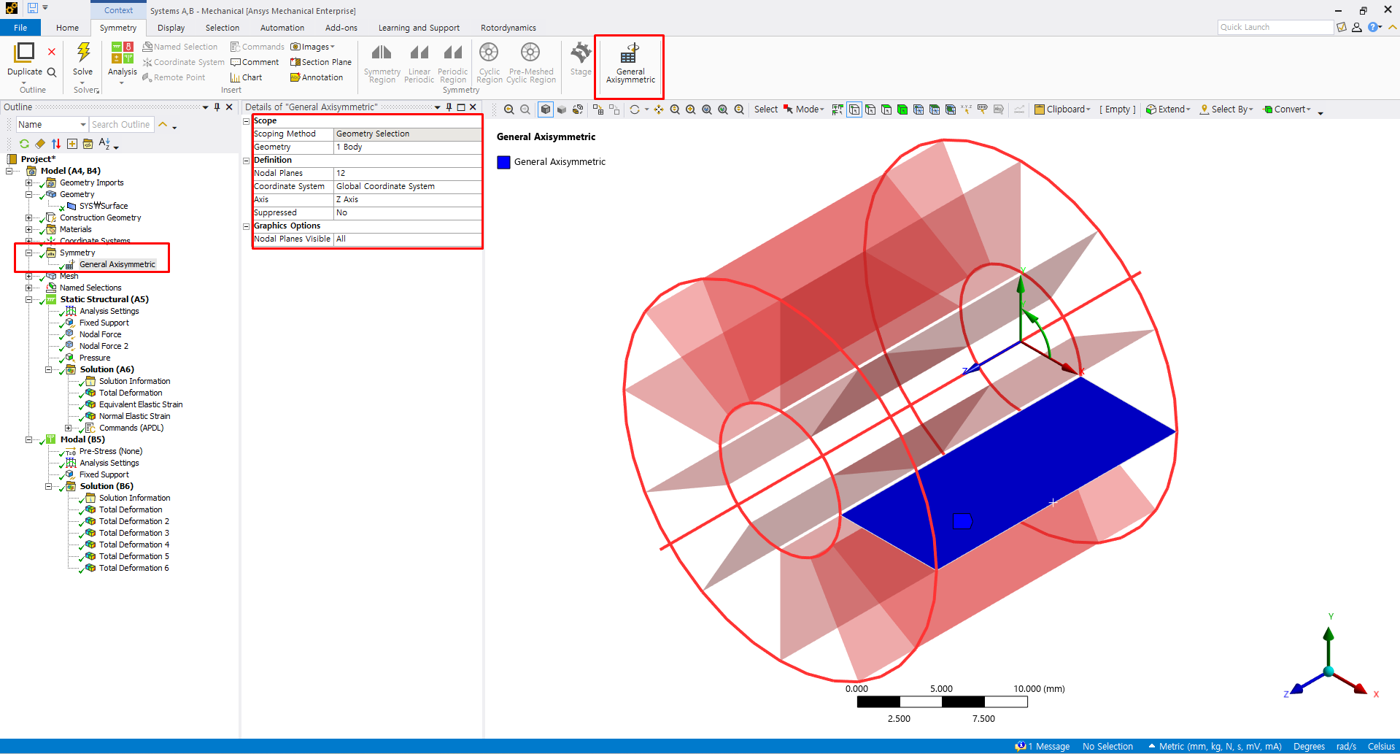Open the File menu
The image size is (1400, 754).
pyautogui.click(x=20, y=28)
